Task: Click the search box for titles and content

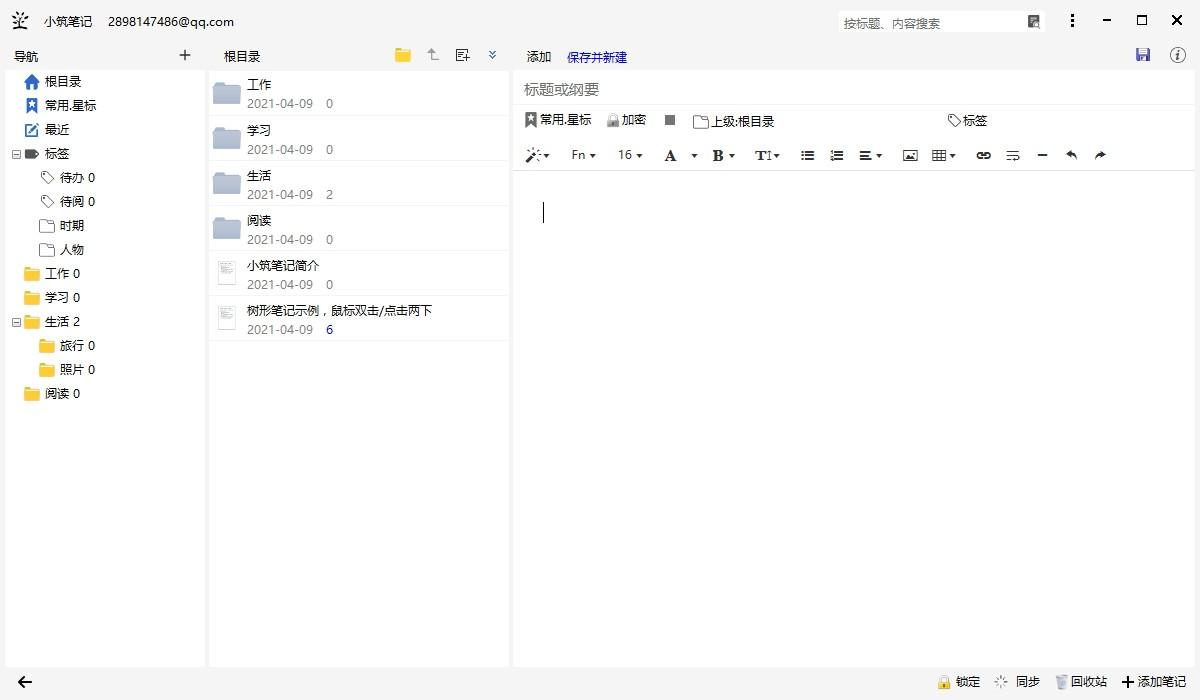Action: coord(932,22)
